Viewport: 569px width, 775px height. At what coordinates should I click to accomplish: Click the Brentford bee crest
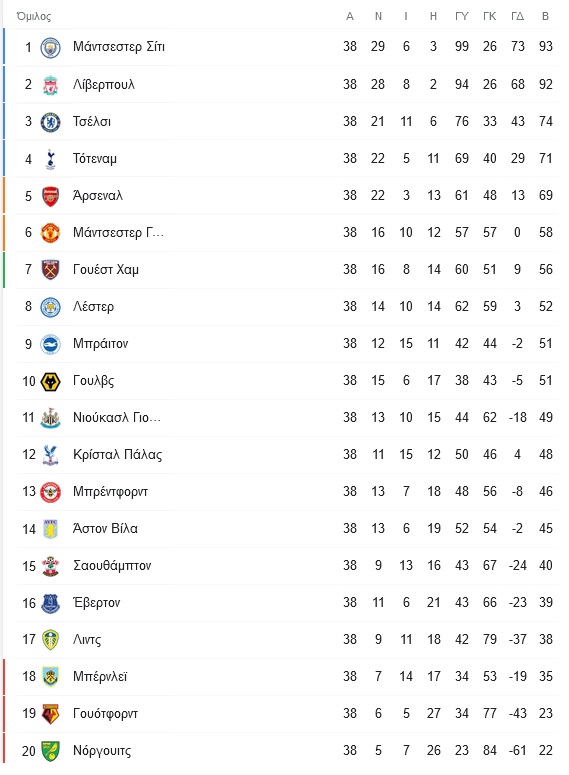click(50, 492)
